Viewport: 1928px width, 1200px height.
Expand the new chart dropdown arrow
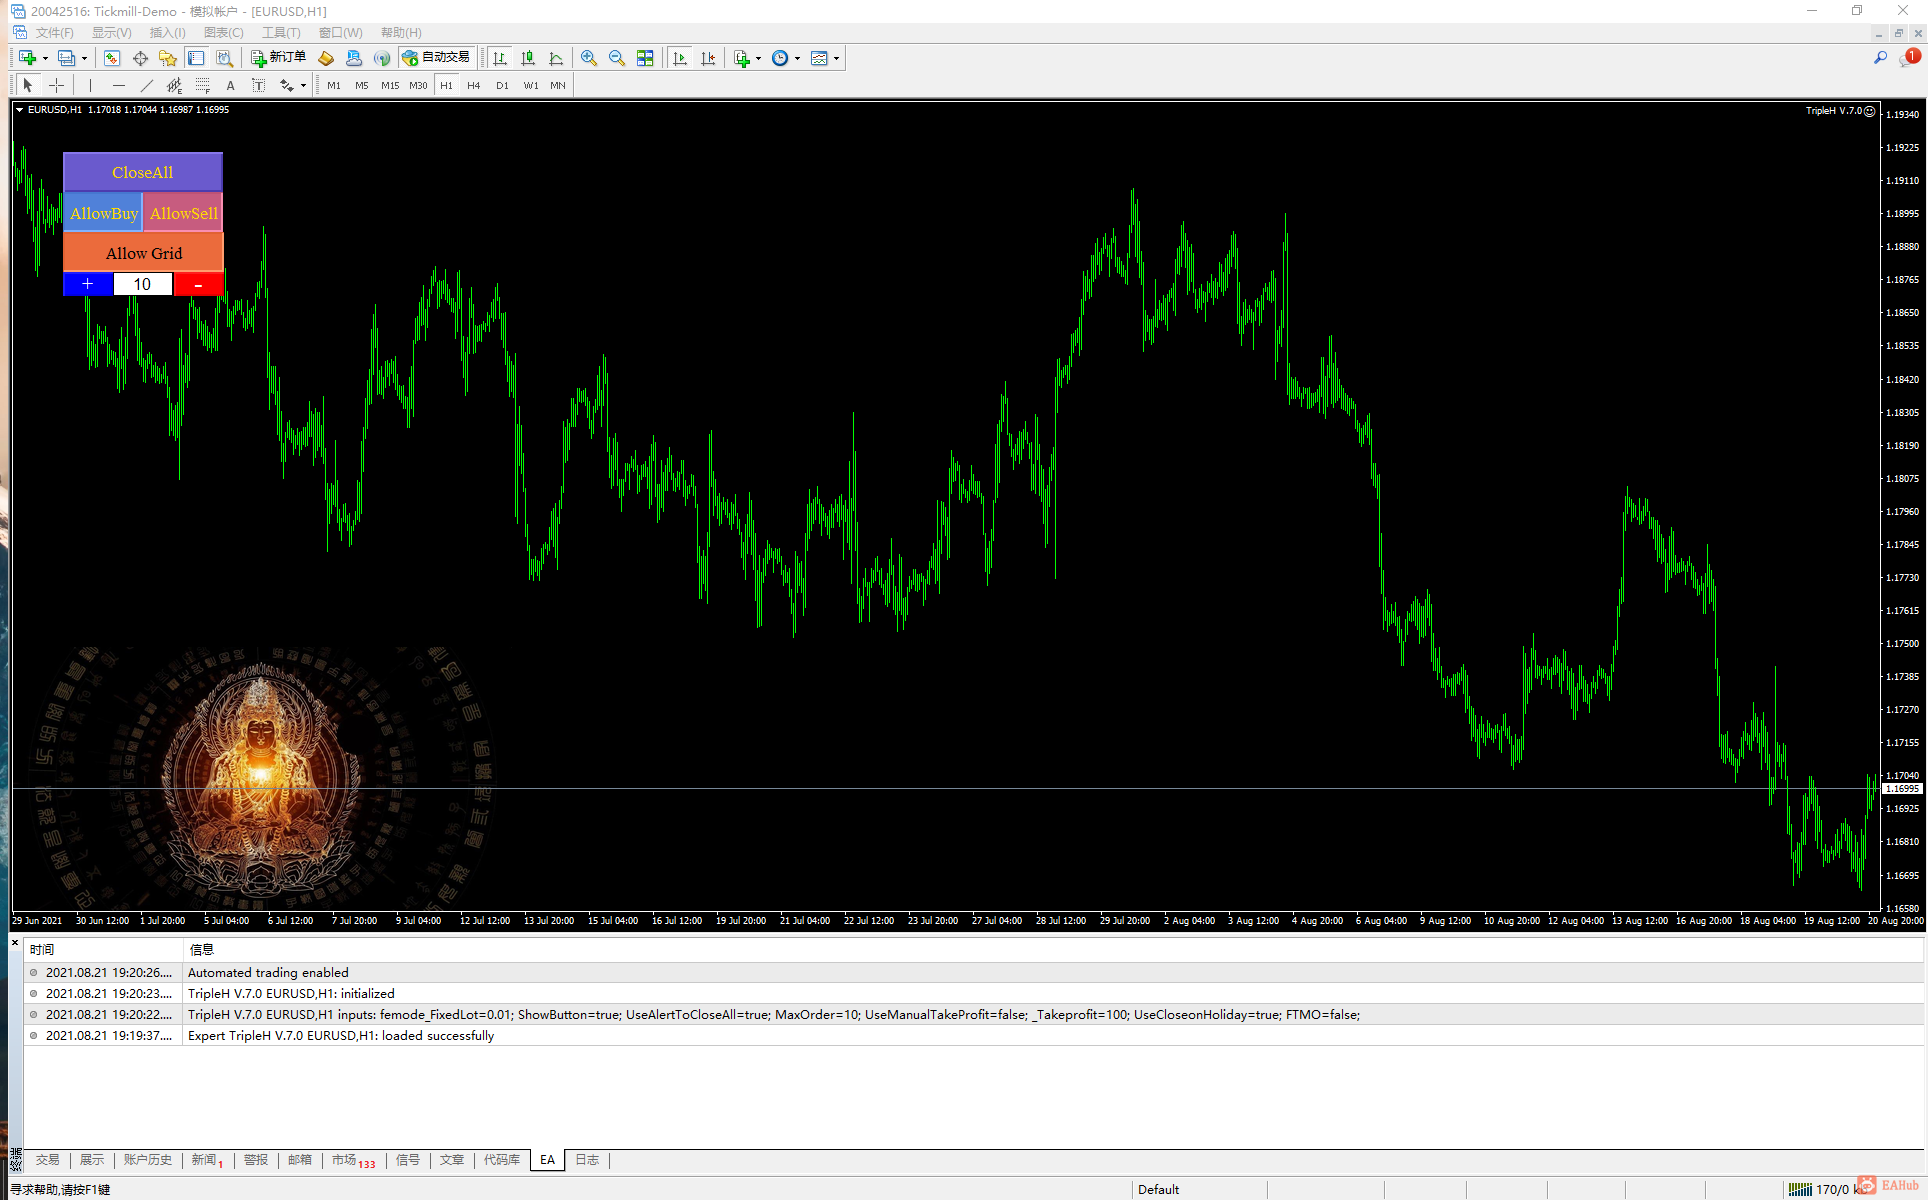tap(45, 58)
